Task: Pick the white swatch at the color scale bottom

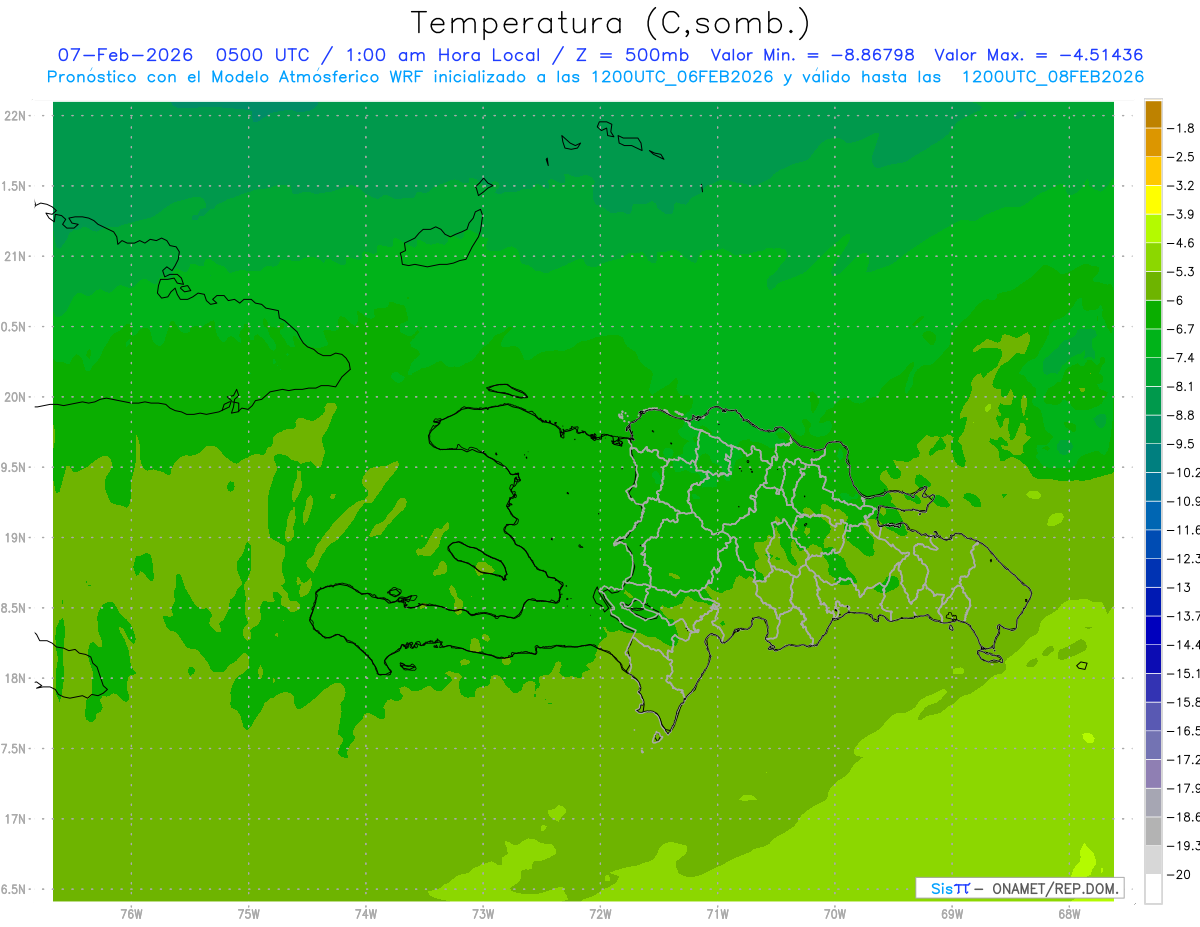Action: pyautogui.click(x=1153, y=889)
